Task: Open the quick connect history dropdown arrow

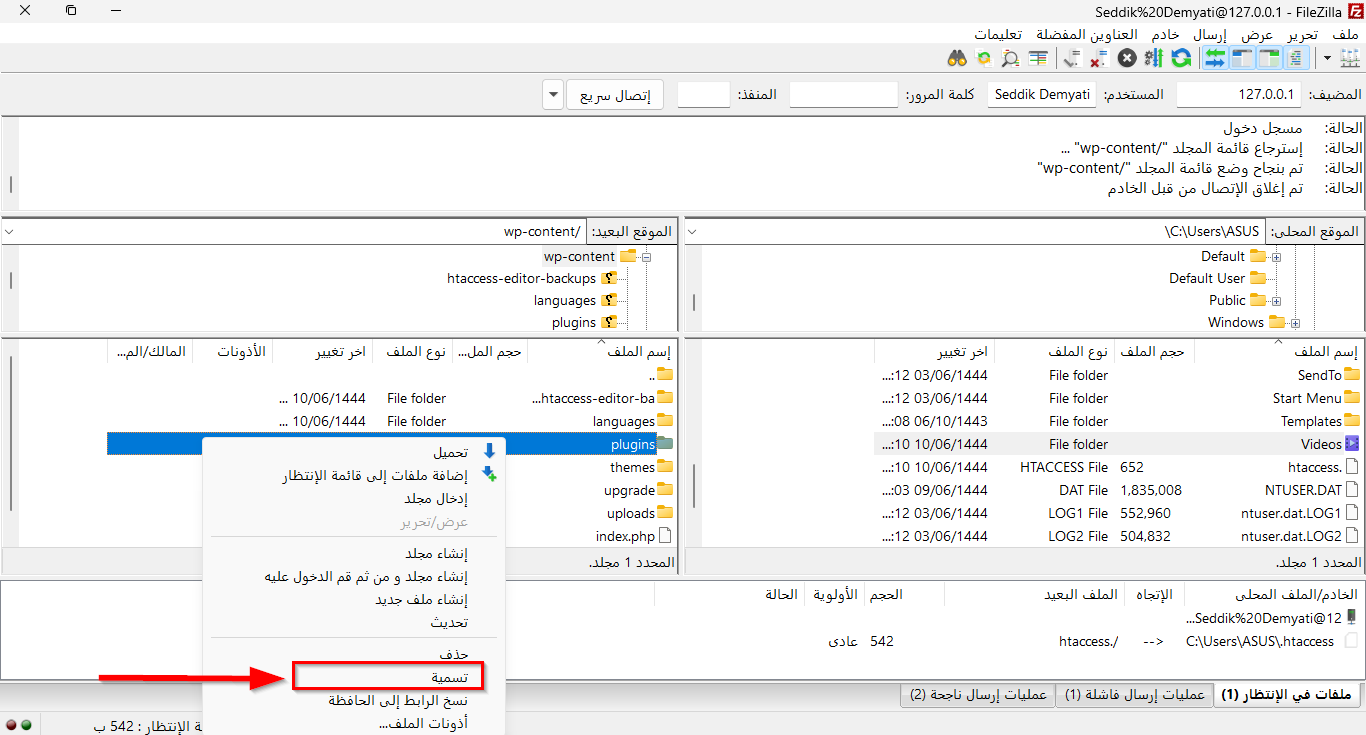Action: [x=554, y=96]
